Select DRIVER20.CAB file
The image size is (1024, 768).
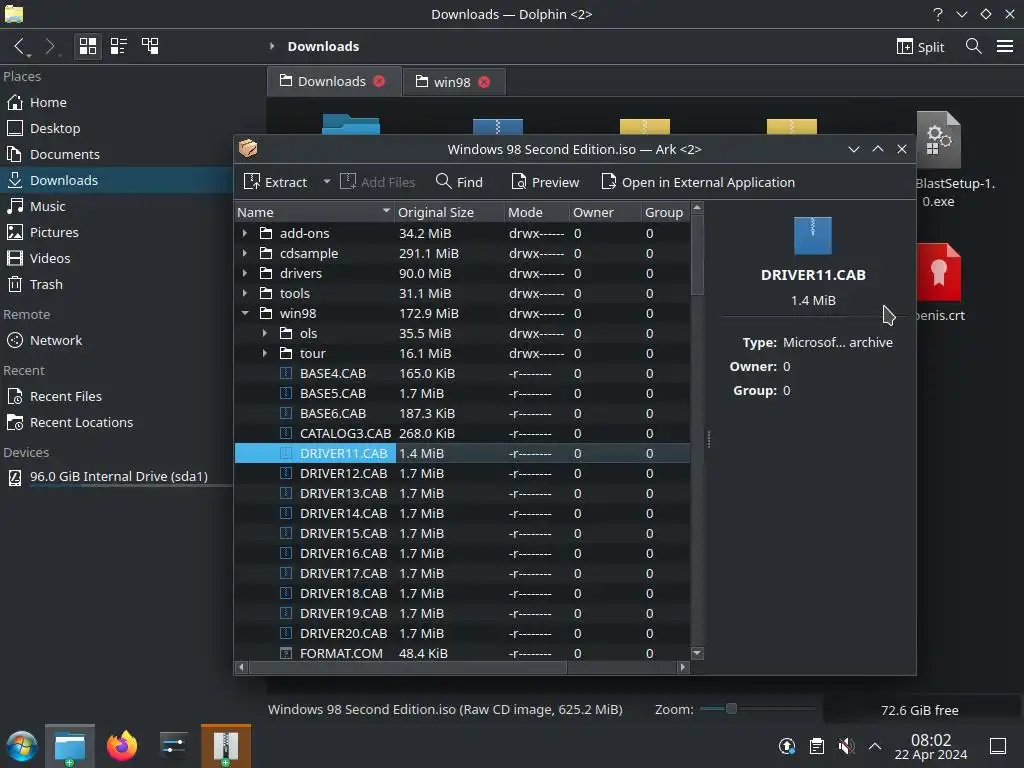(x=462, y=633)
